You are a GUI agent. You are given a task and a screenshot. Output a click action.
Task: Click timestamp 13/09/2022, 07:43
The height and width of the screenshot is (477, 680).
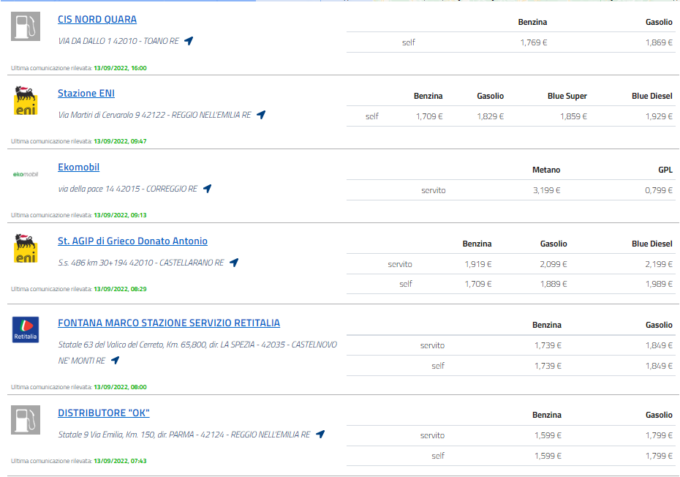[x=120, y=461]
